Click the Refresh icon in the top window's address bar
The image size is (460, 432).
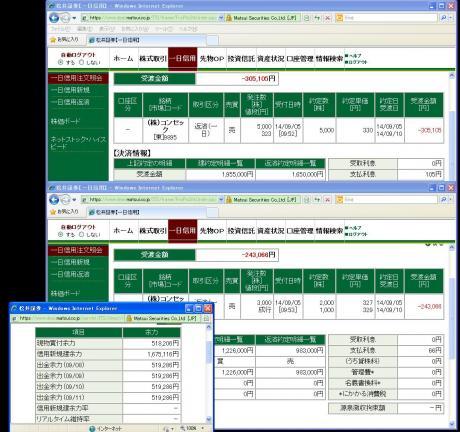click(x=317, y=18)
